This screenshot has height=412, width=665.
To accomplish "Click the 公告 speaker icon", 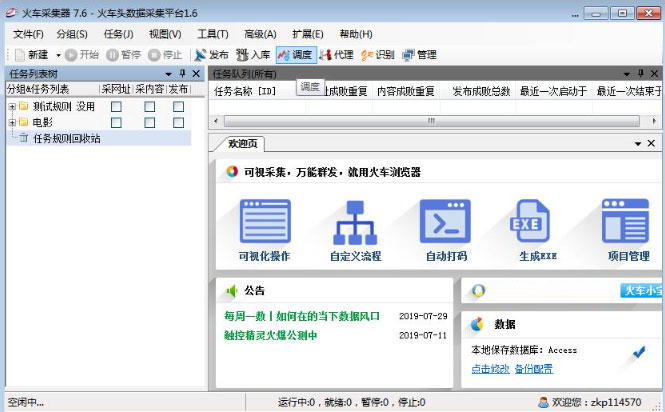I will click(x=231, y=291).
